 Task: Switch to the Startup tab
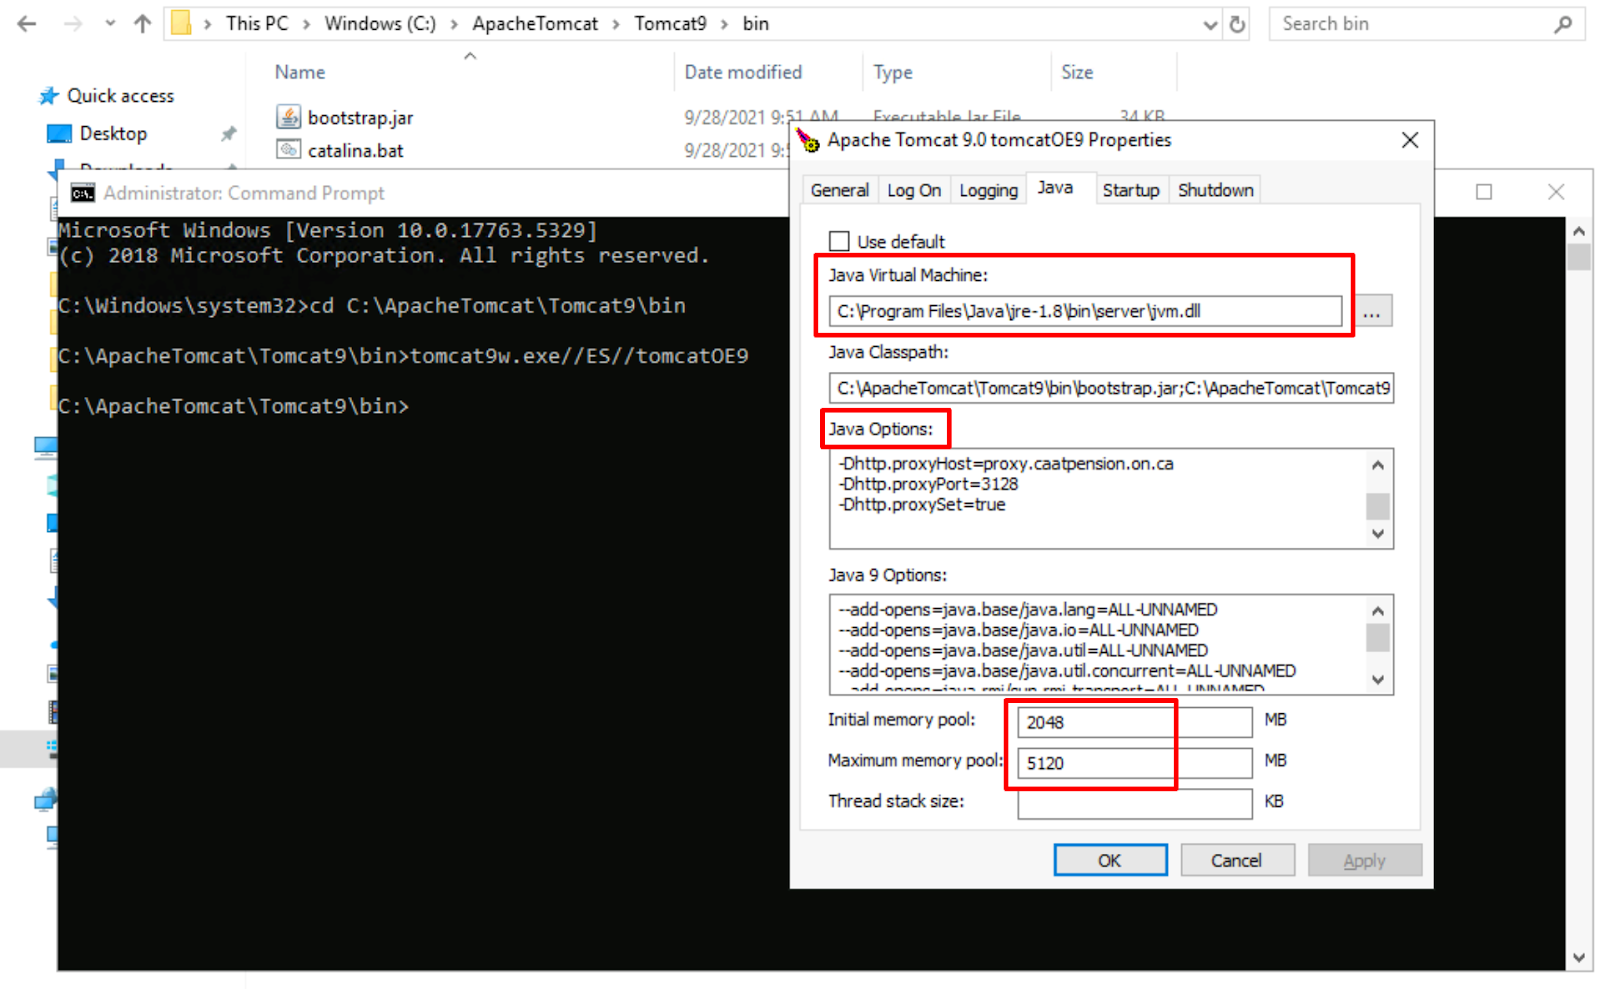coord(1131,190)
